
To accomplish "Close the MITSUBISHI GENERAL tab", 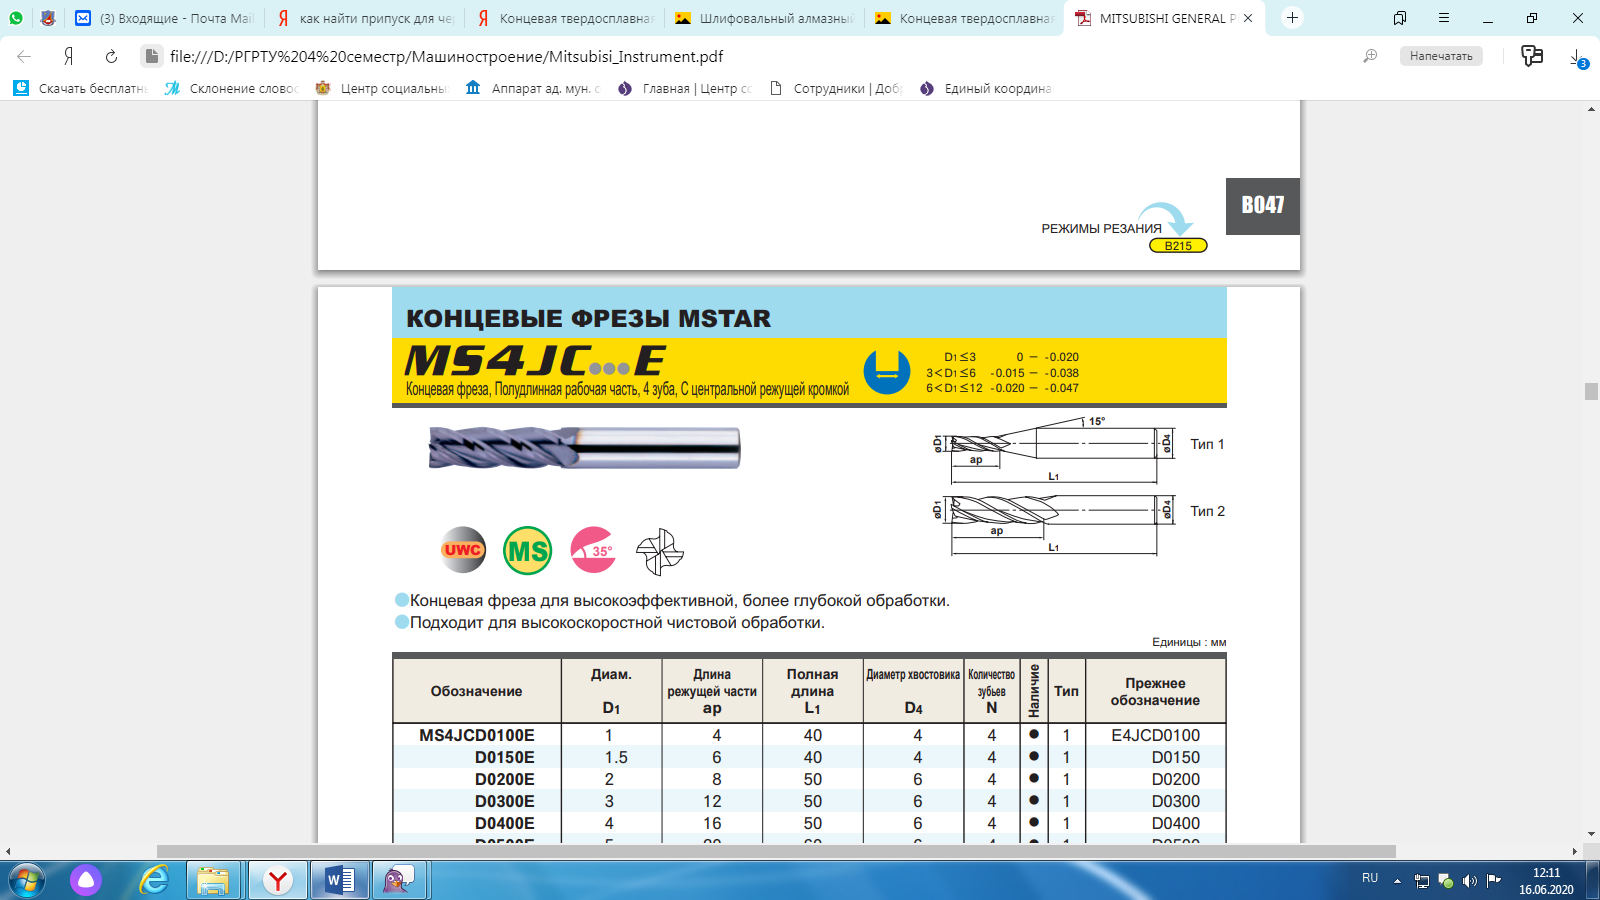I will click(x=1248, y=18).
